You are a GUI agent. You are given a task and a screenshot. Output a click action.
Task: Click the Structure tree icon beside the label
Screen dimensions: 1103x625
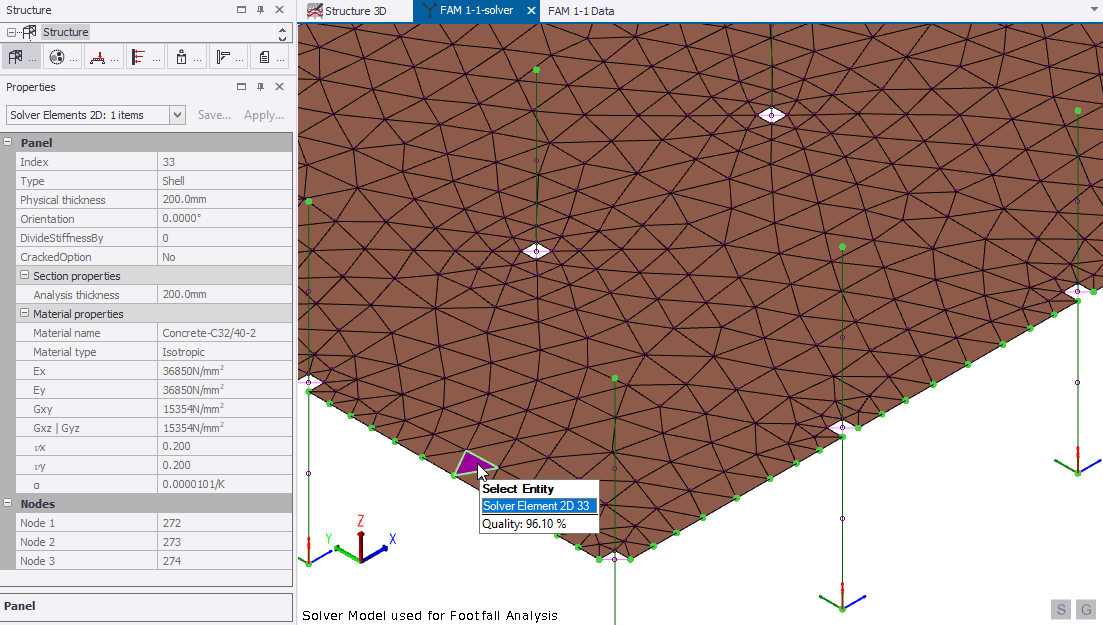click(x=29, y=31)
